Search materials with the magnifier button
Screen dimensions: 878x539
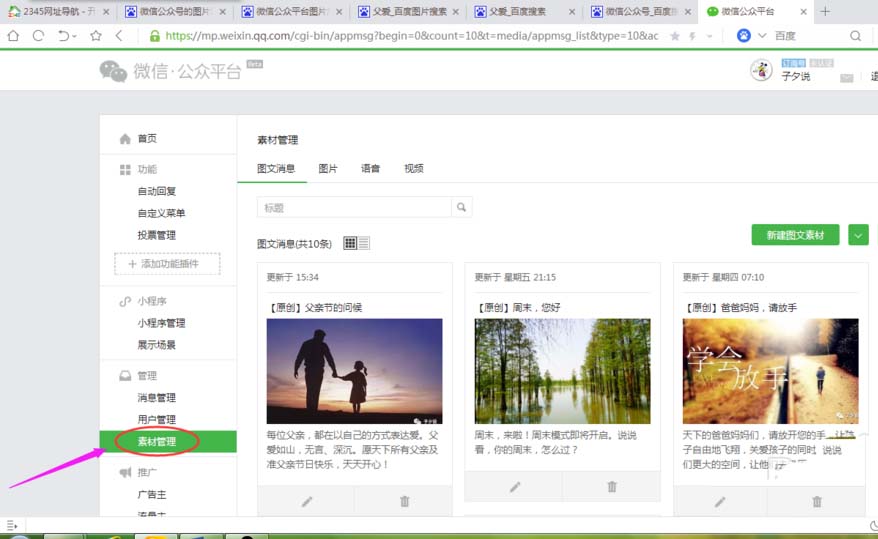(461, 207)
